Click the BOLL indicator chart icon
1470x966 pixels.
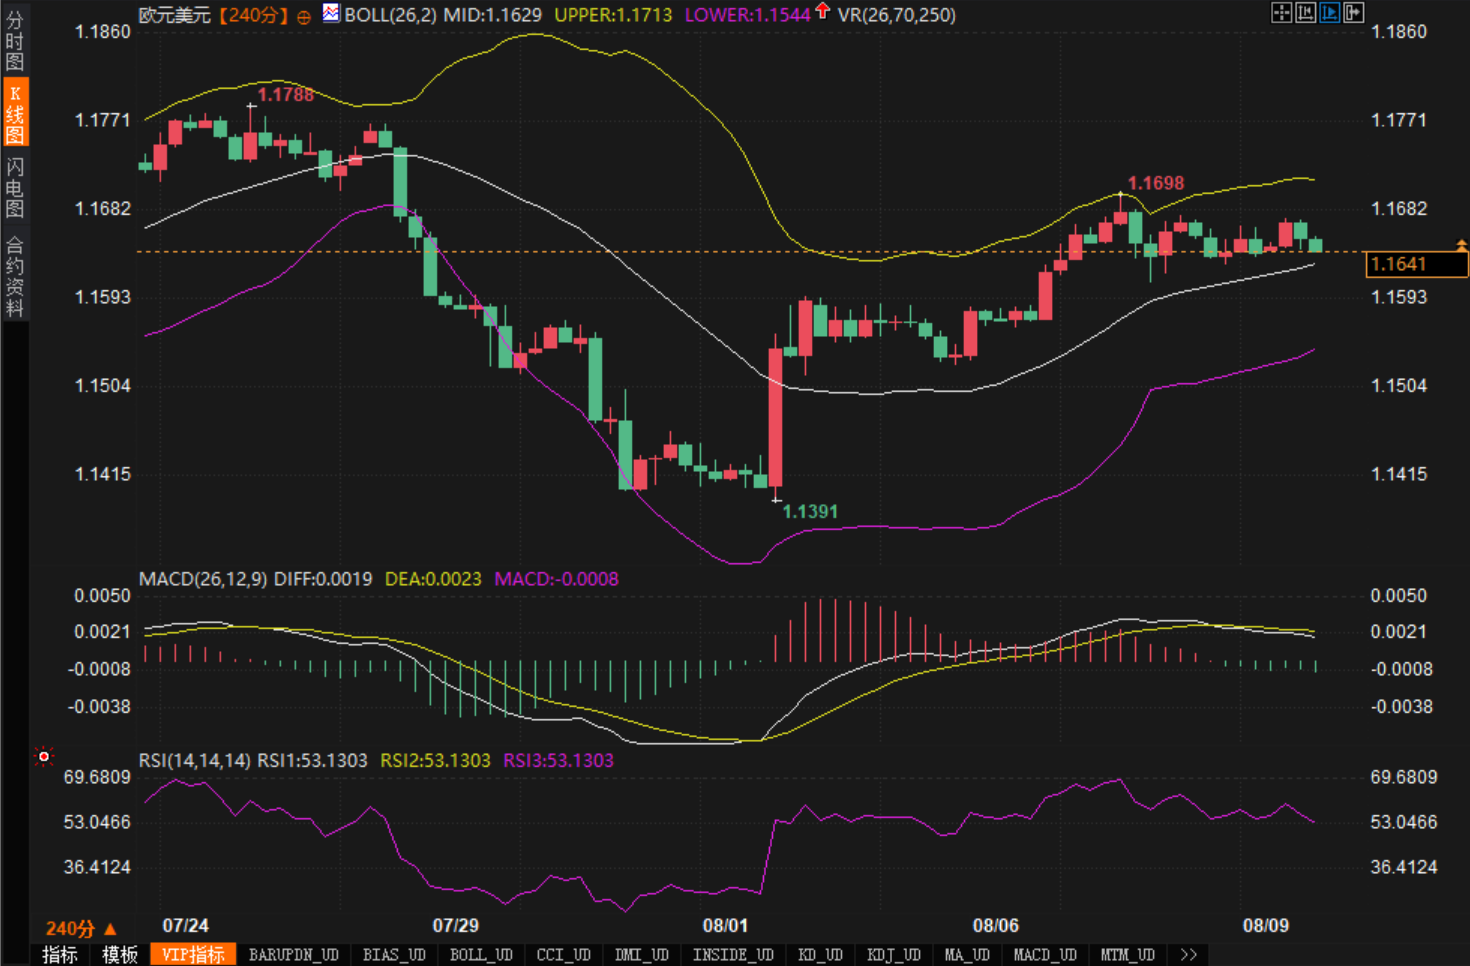[x=331, y=13]
